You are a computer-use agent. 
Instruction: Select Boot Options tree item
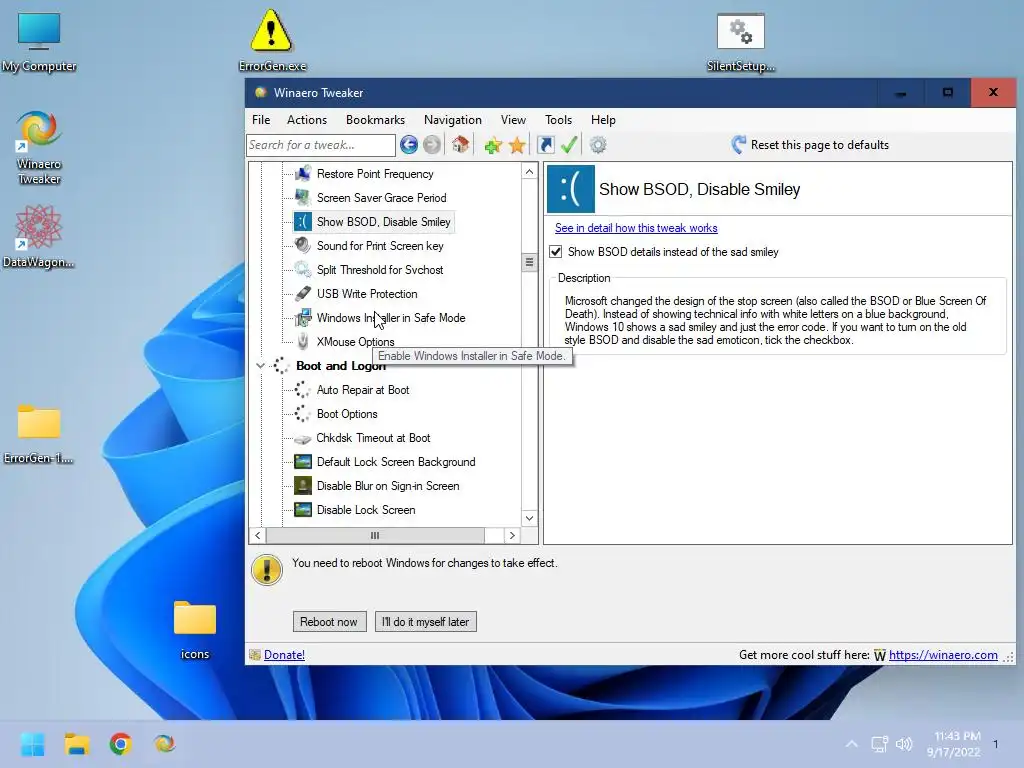347,413
